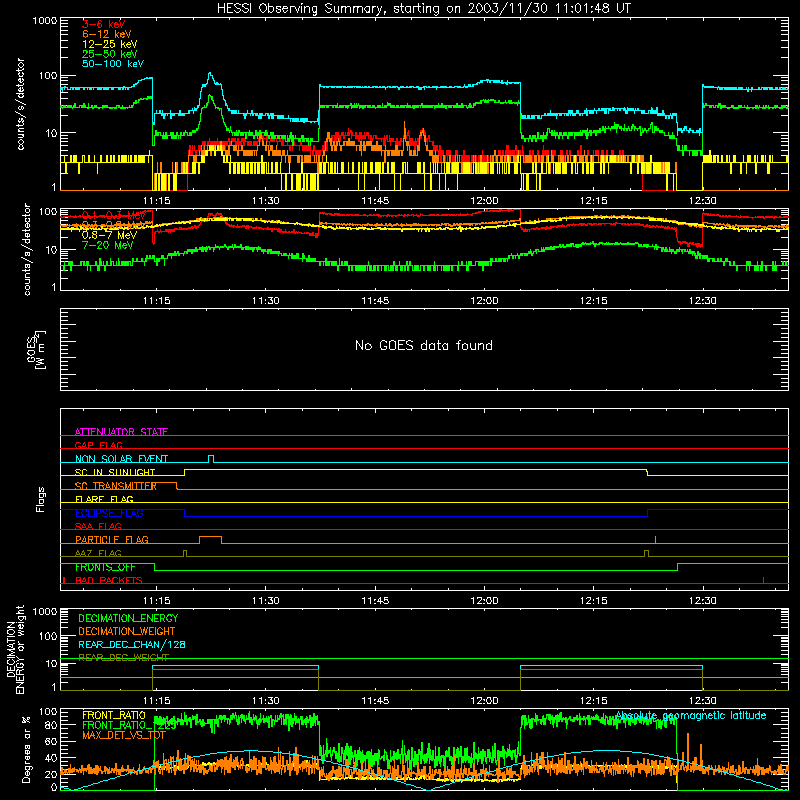Click the SAA_FLAG label
The width and height of the screenshot is (800, 800).
coord(98,526)
